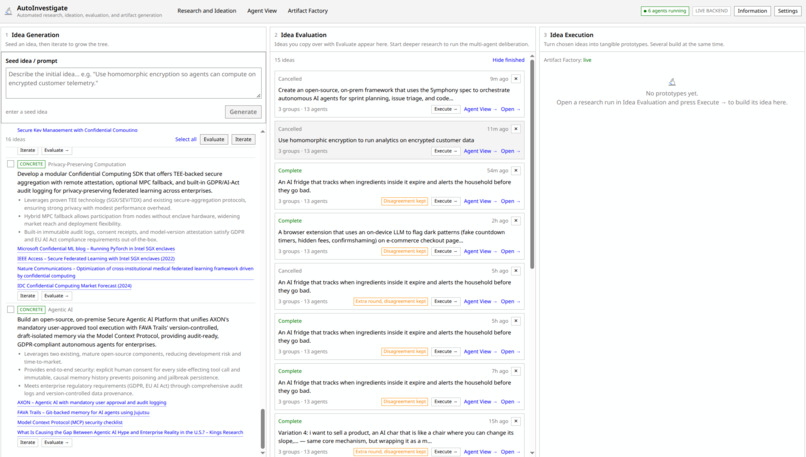Click Iterate below the Kings Research link
Viewport: 806px width, 457px height.
27,443
